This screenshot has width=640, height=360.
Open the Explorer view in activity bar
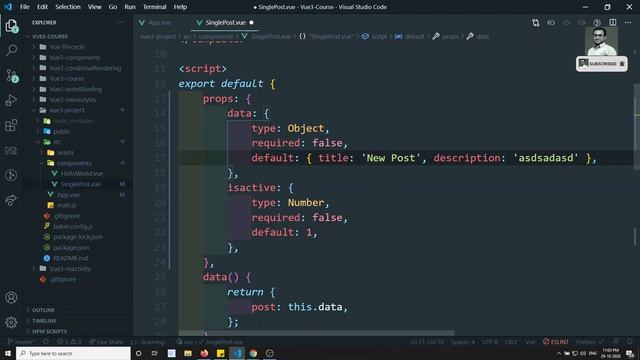[x=11, y=26]
